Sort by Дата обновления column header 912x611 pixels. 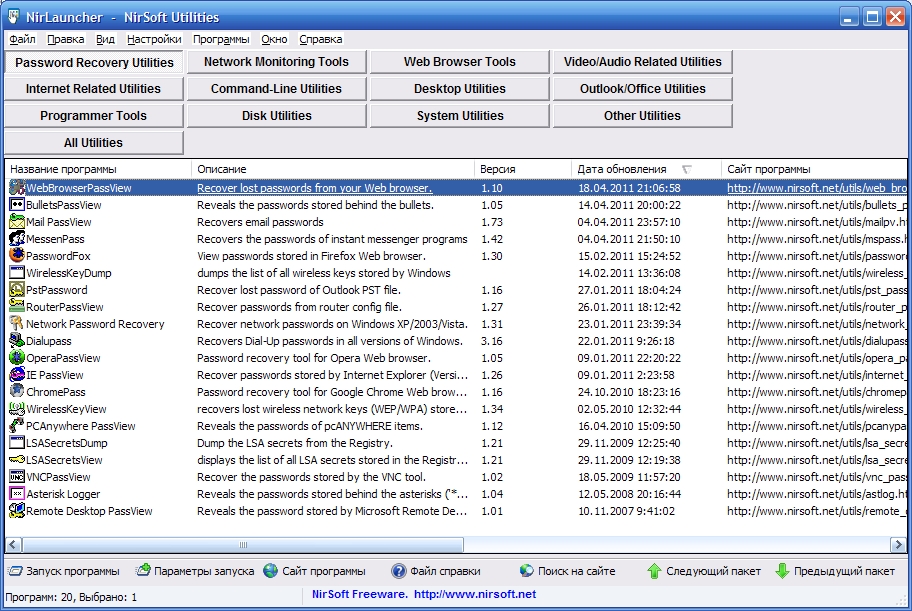[x=646, y=169]
